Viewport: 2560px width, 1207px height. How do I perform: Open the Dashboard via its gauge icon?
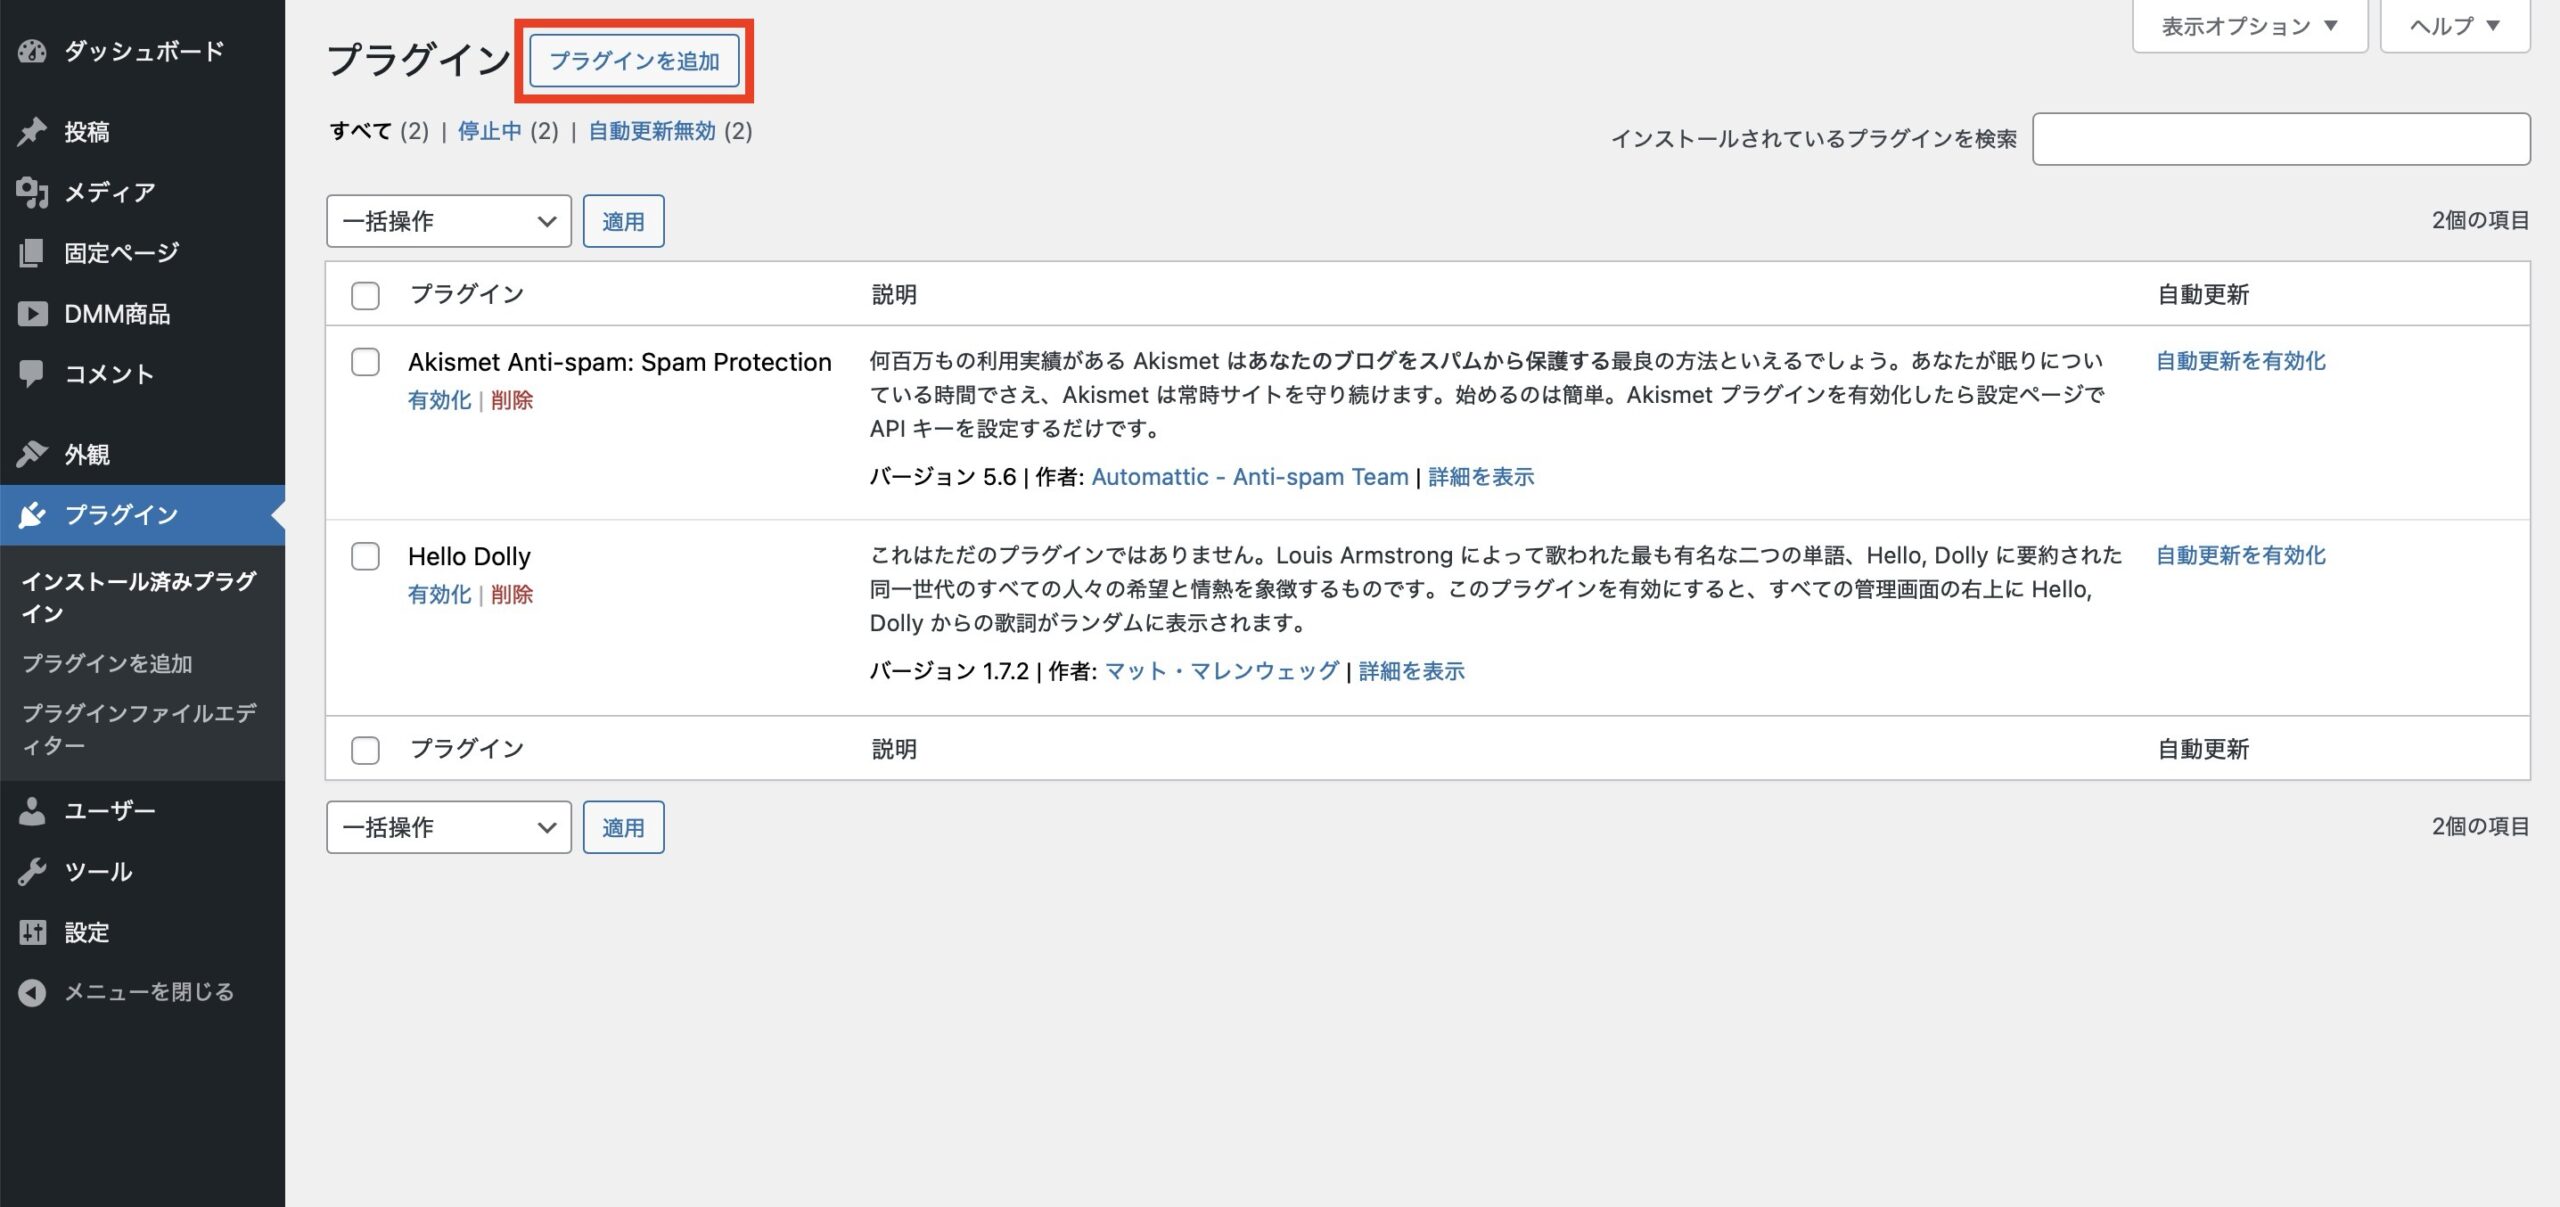pyautogui.click(x=31, y=52)
